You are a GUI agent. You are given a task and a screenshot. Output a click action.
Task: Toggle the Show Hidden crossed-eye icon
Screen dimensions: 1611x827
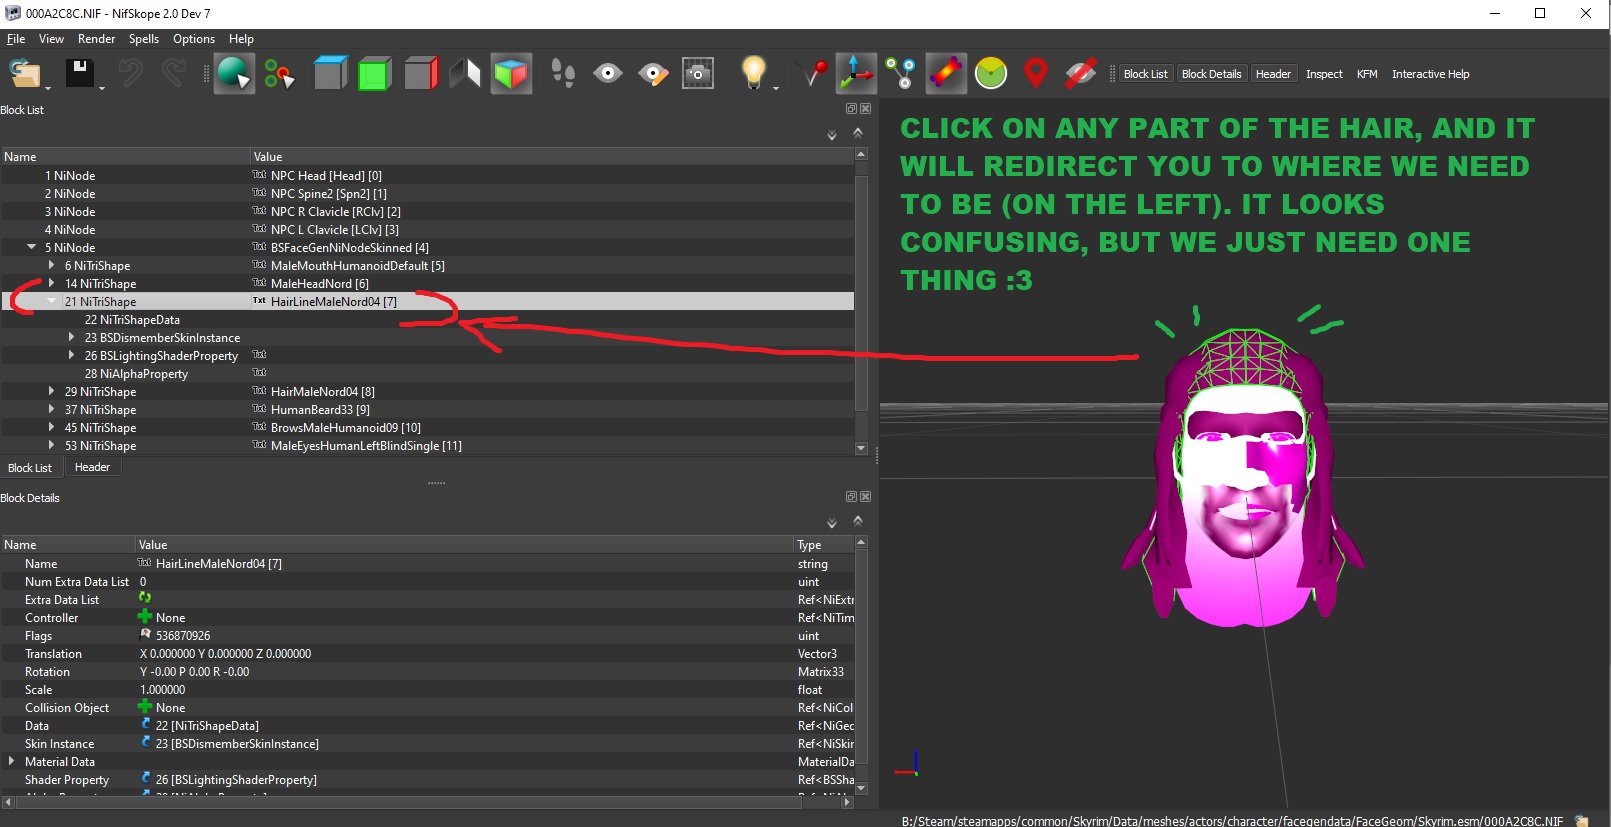[1080, 74]
